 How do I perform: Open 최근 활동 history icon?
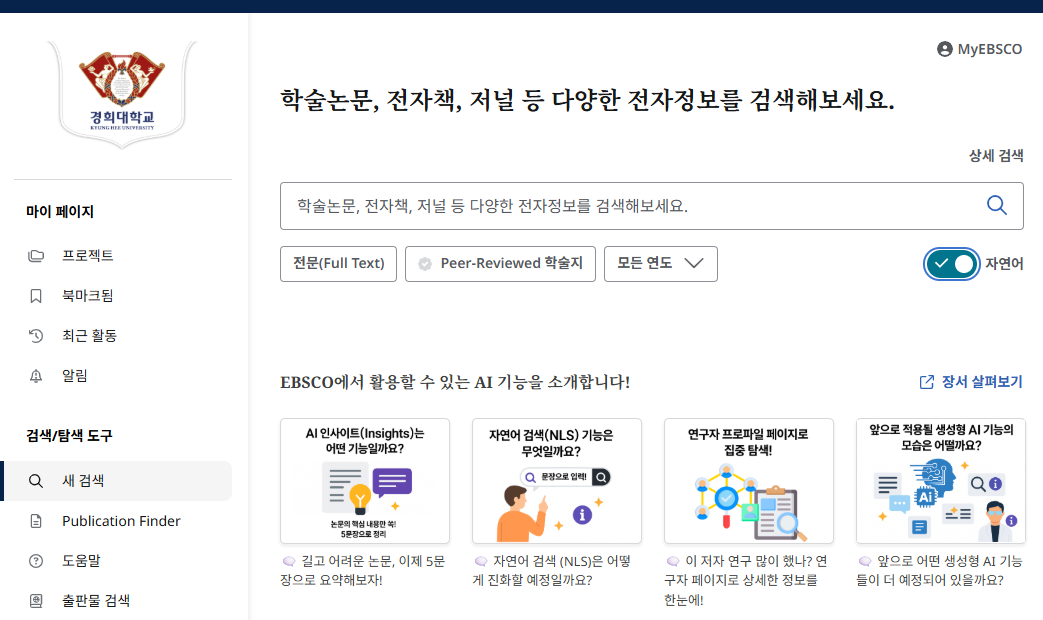point(36,336)
